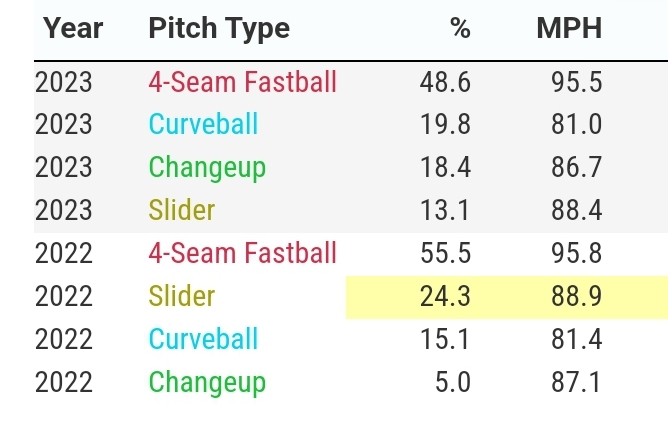Image resolution: width=668 pixels, height=434 pixels.
Task: Sort by the MPH column header
Action: 569,28
